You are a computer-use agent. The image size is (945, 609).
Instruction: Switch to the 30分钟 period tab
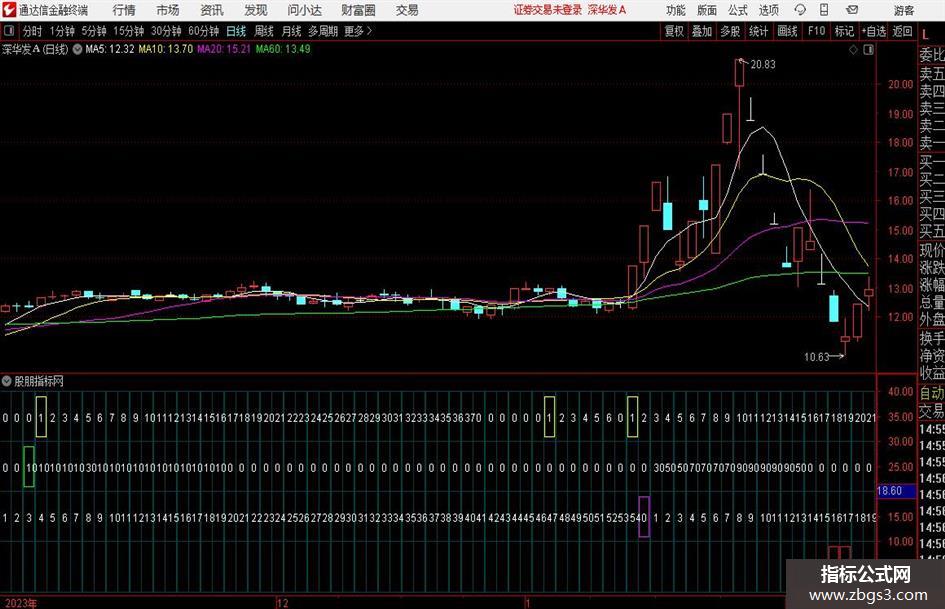(x=166, y=31)
